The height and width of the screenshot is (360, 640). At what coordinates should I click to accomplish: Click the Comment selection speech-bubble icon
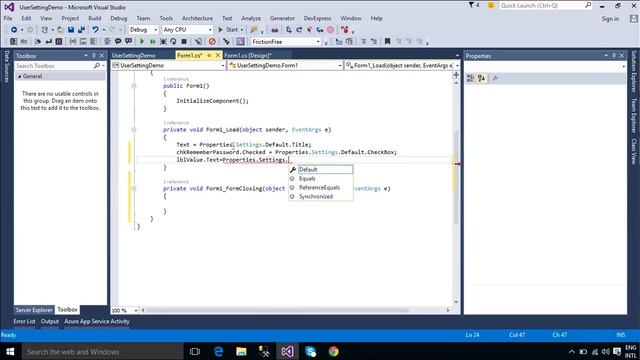118,42
